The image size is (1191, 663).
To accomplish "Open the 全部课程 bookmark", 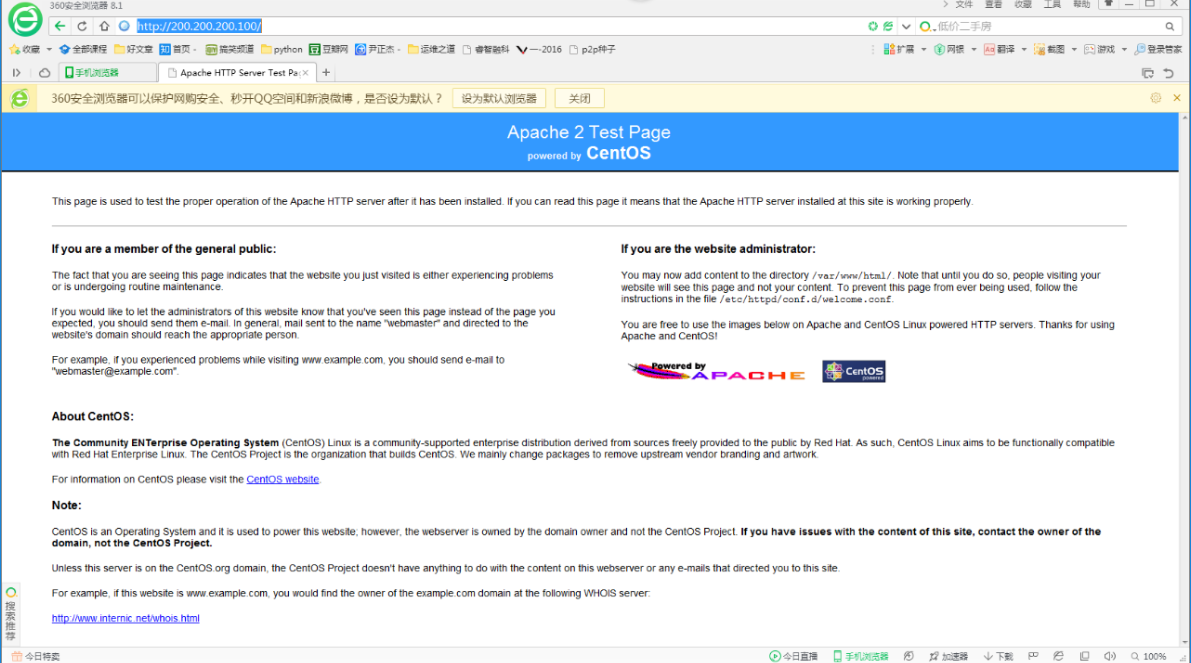I will click(x=83, y=49).
